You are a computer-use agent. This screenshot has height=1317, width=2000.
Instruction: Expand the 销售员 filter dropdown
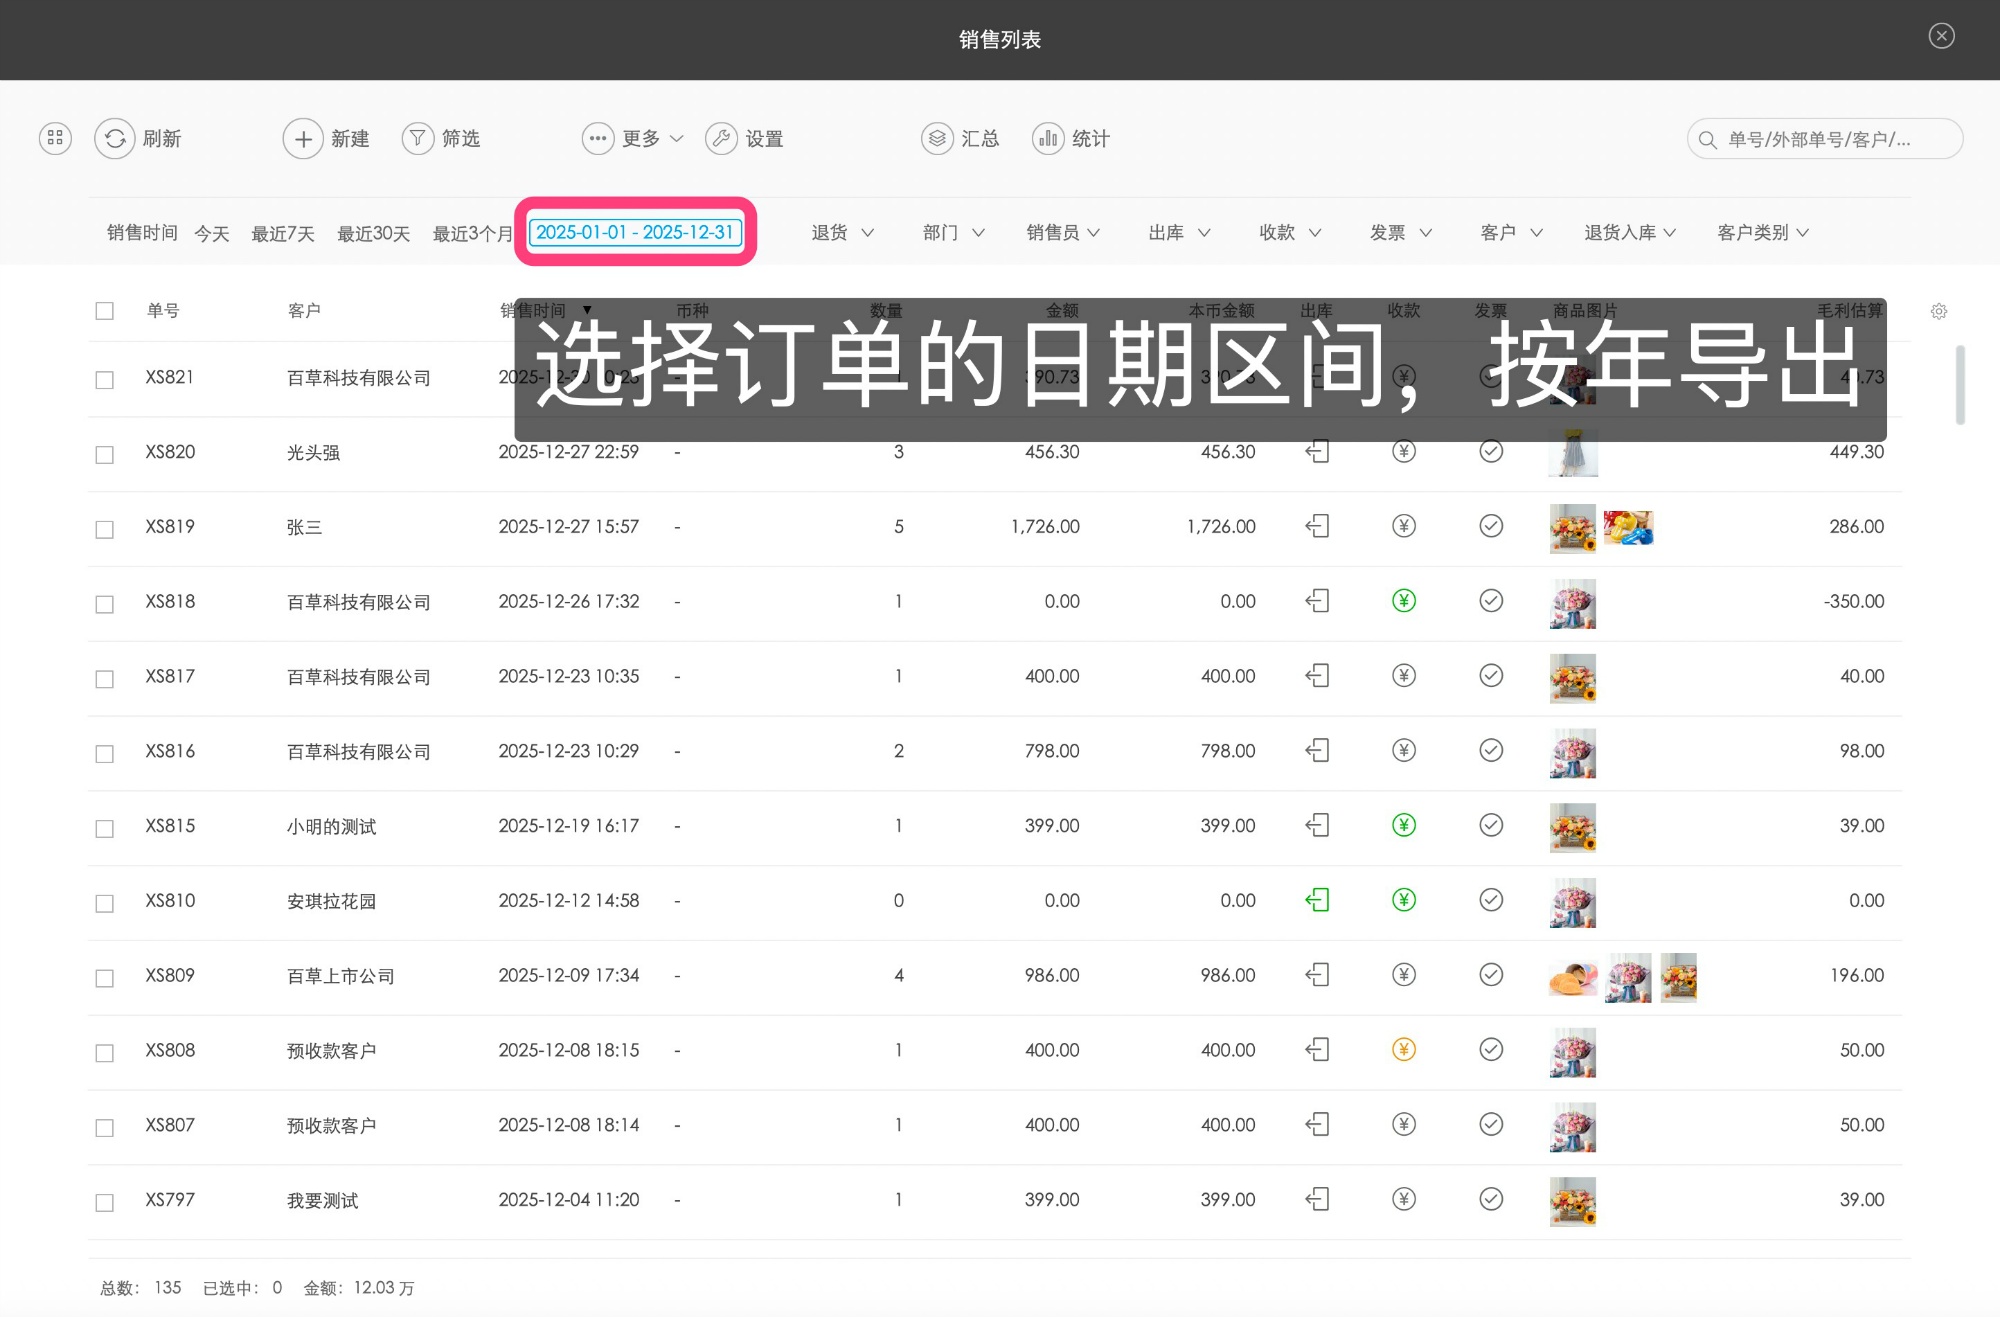pos(1063,233)
